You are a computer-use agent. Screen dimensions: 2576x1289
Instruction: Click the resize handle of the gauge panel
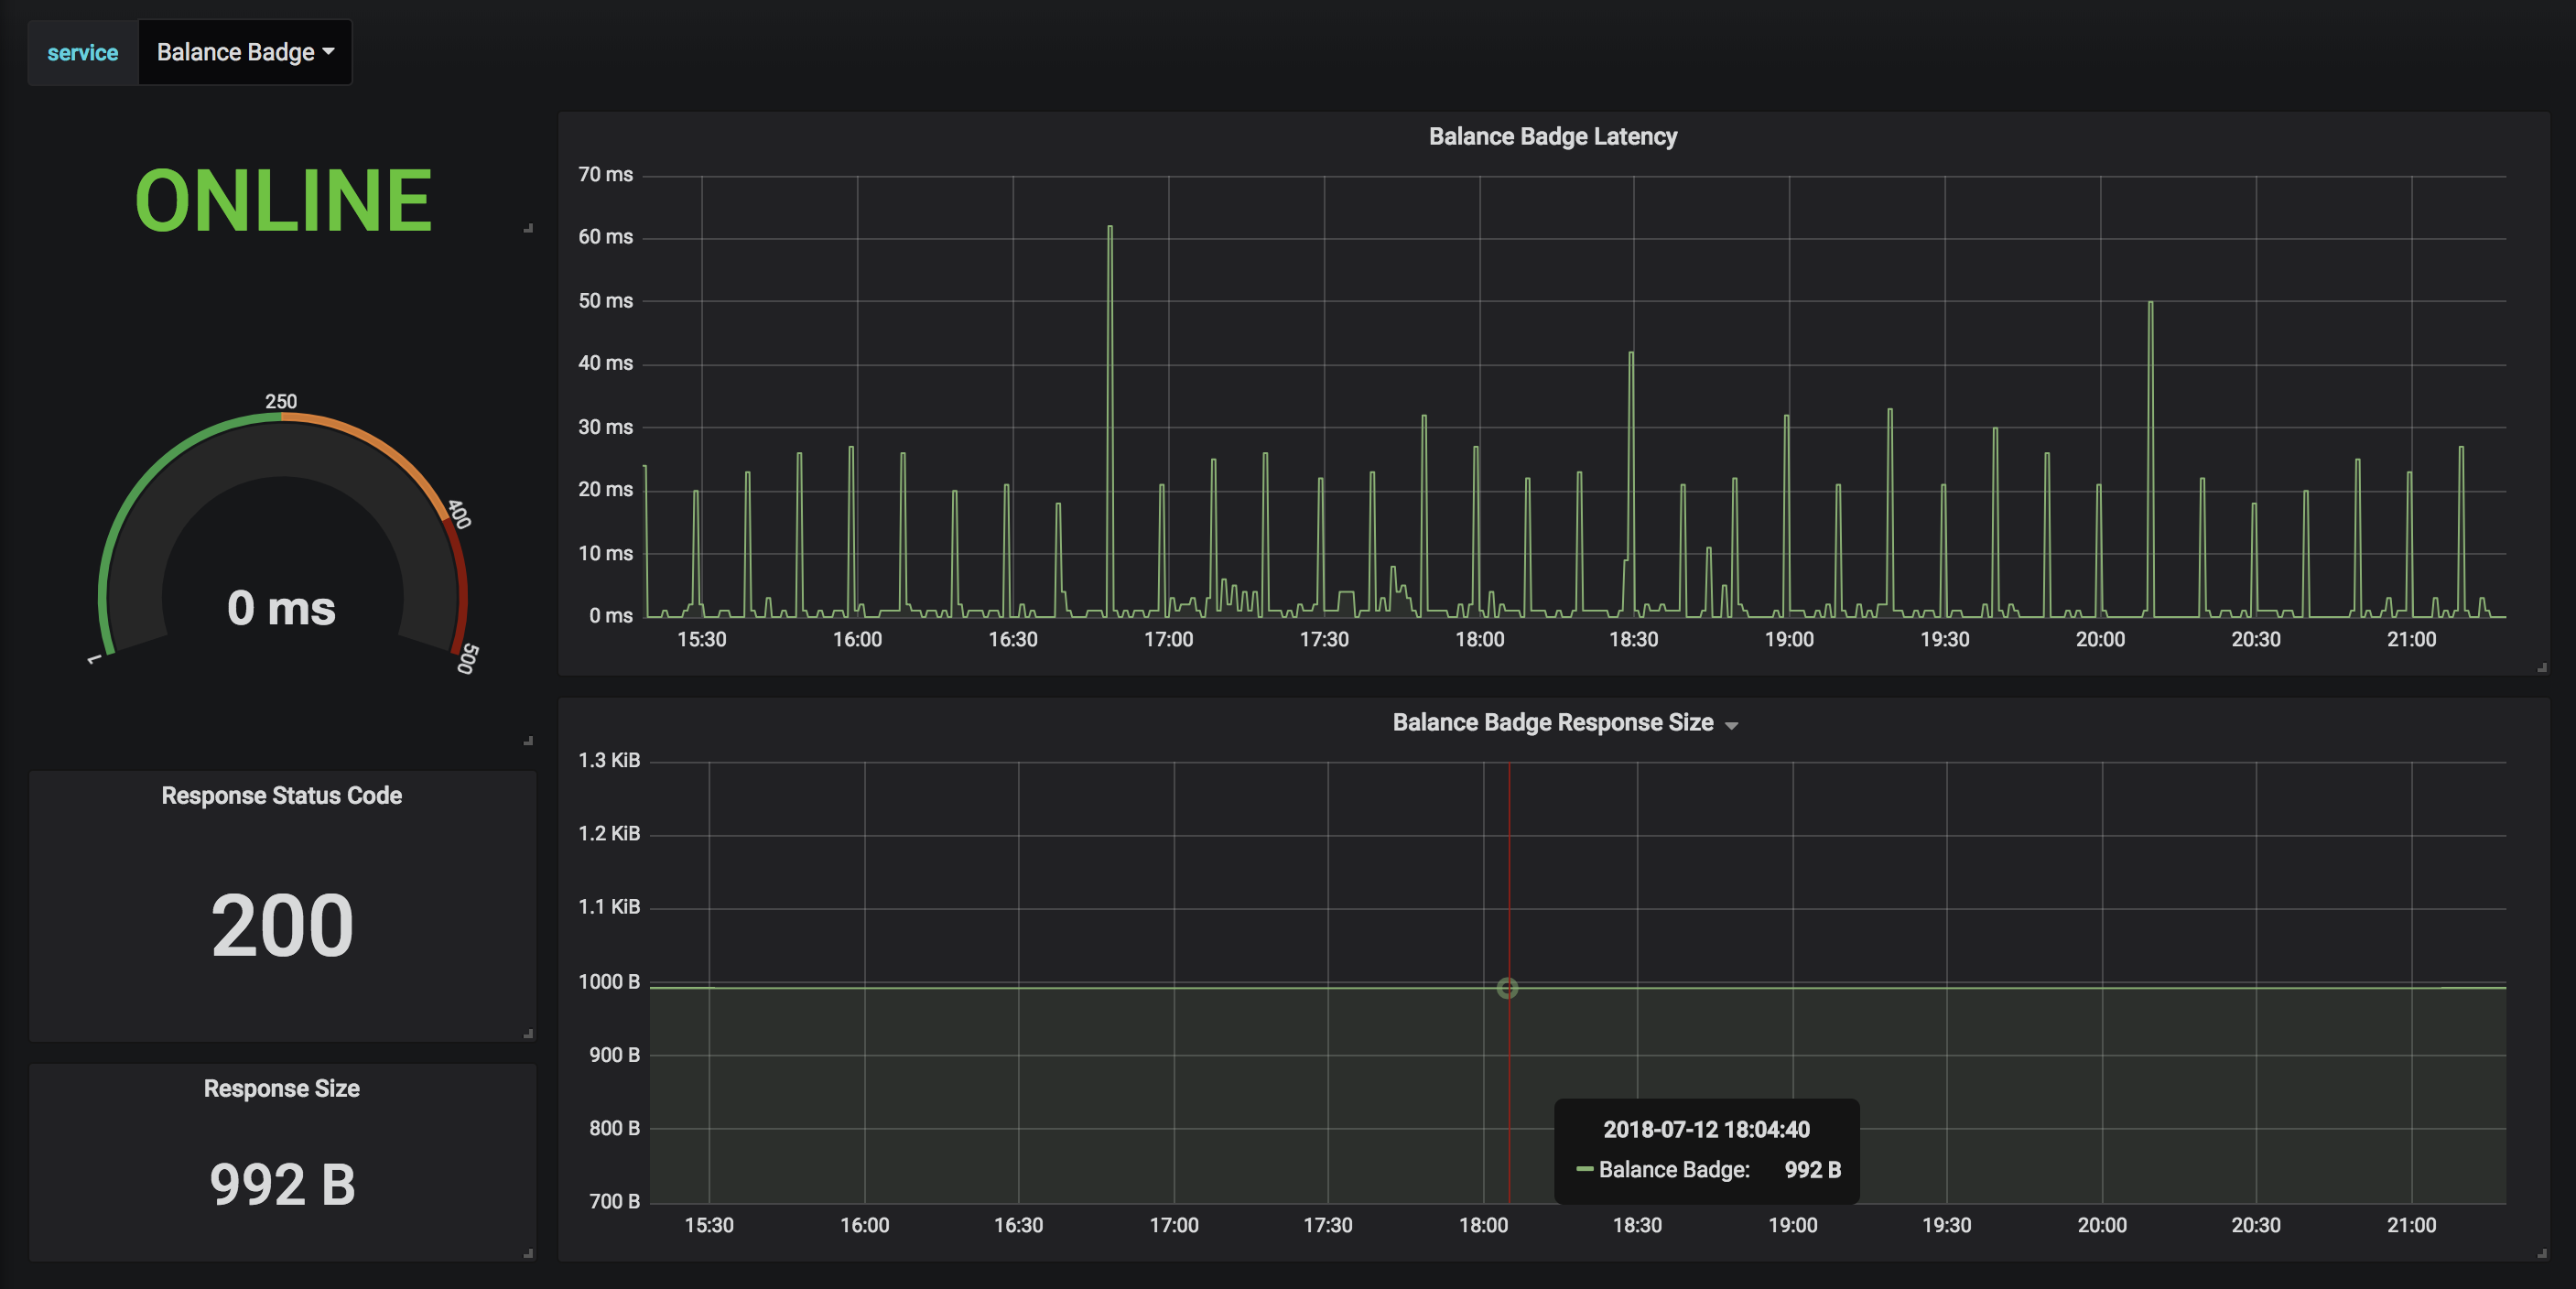click(528, 741)
